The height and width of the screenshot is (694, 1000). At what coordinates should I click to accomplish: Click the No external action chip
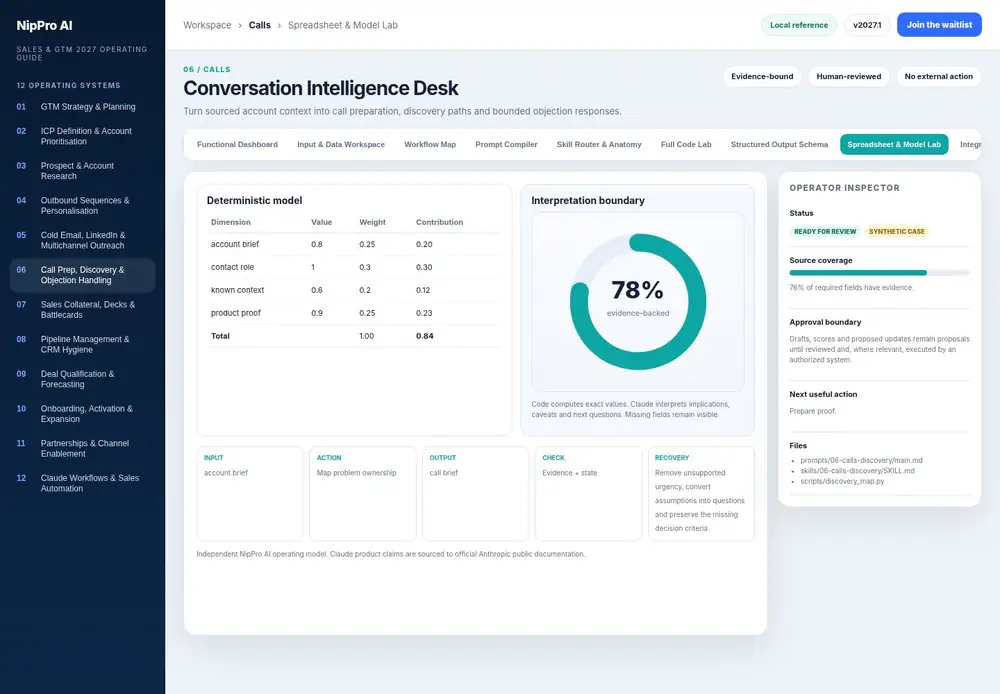(x=938, y=76)
